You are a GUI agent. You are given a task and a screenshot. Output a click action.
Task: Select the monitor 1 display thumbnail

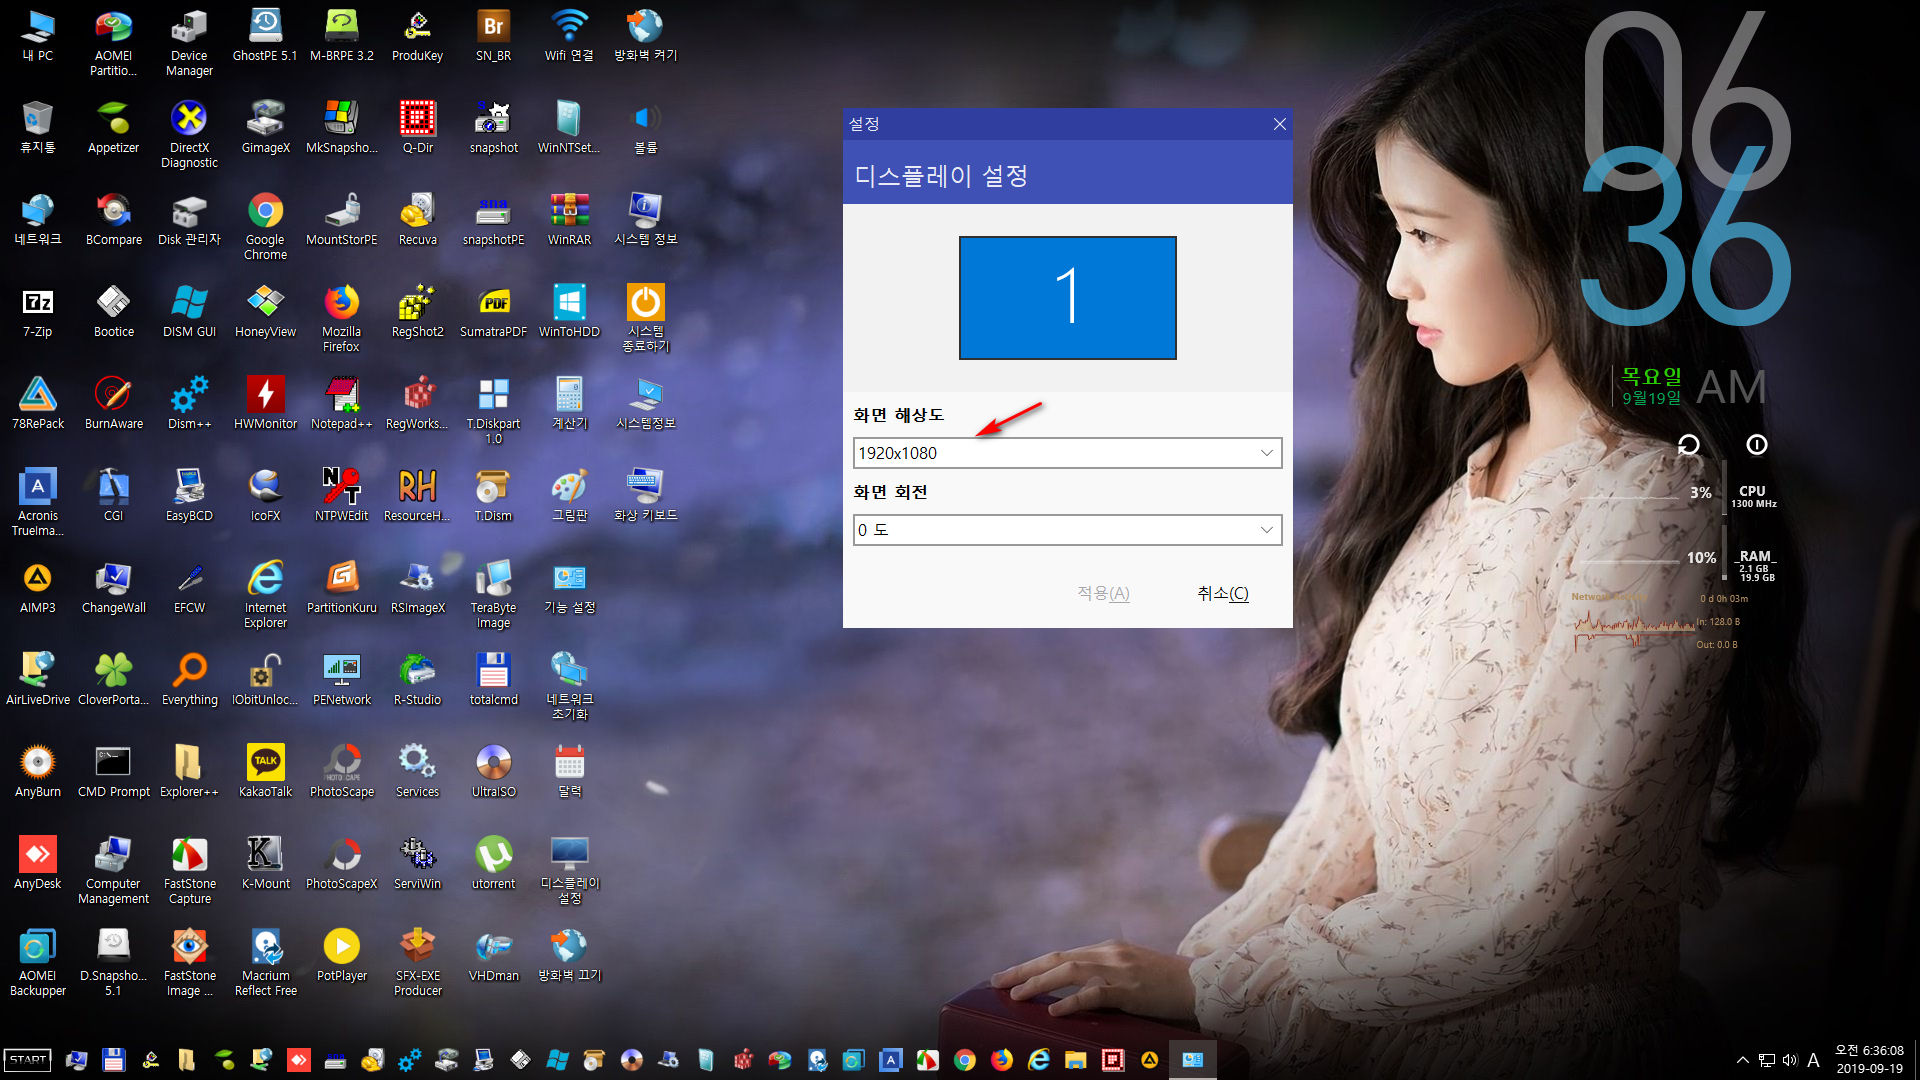[x=1067, y=297]
